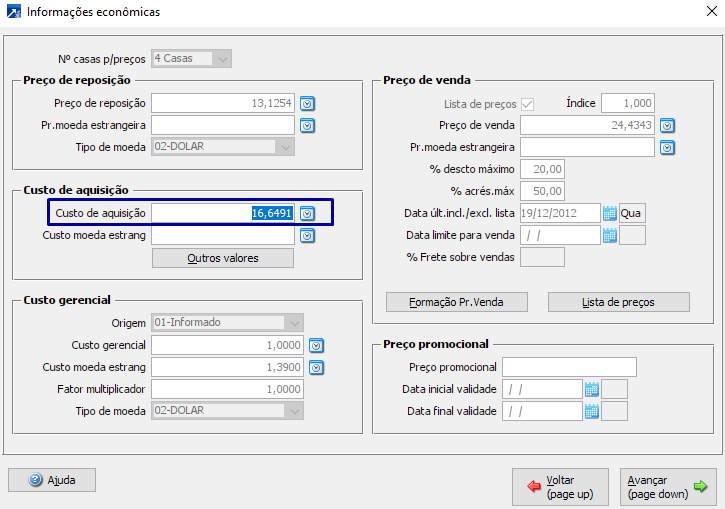
Task: Open Lista de preços button
Action: click(x=619, y=302)
